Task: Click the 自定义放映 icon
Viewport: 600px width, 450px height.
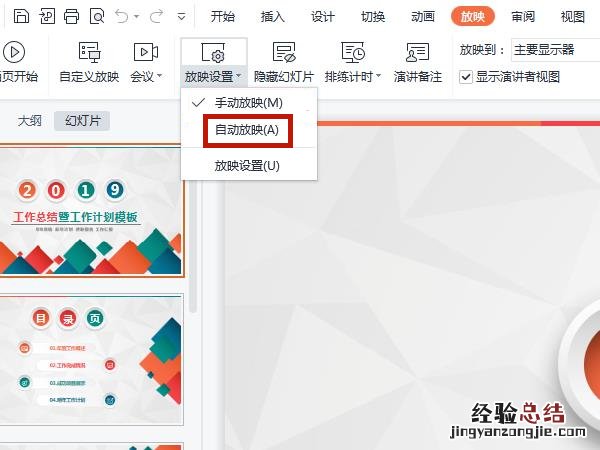Action: pyautogui.click(x=89, y=52)
